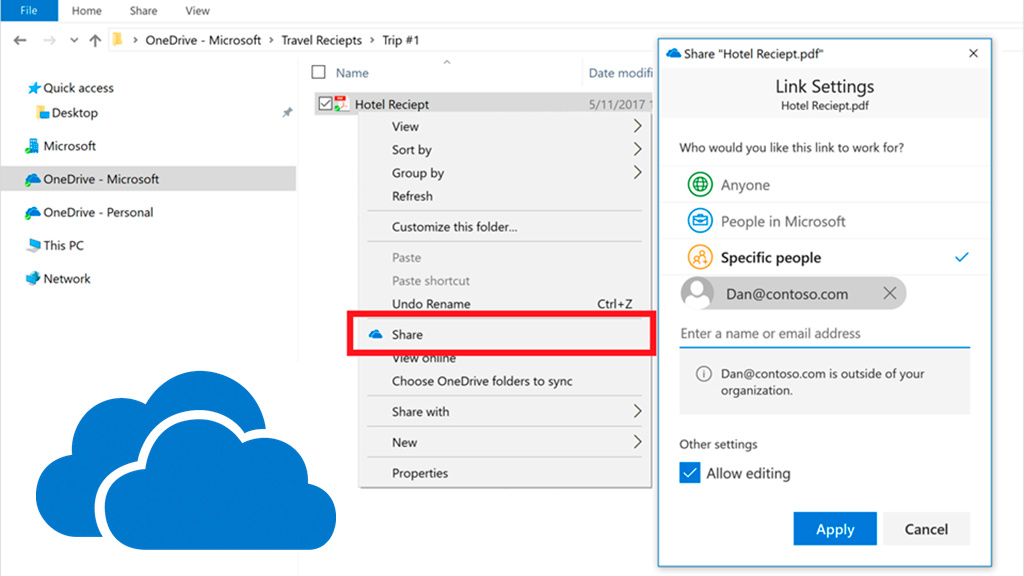Open Network in navigation pane
Screen dimensions: 1024x576
(x=67, y=279)
